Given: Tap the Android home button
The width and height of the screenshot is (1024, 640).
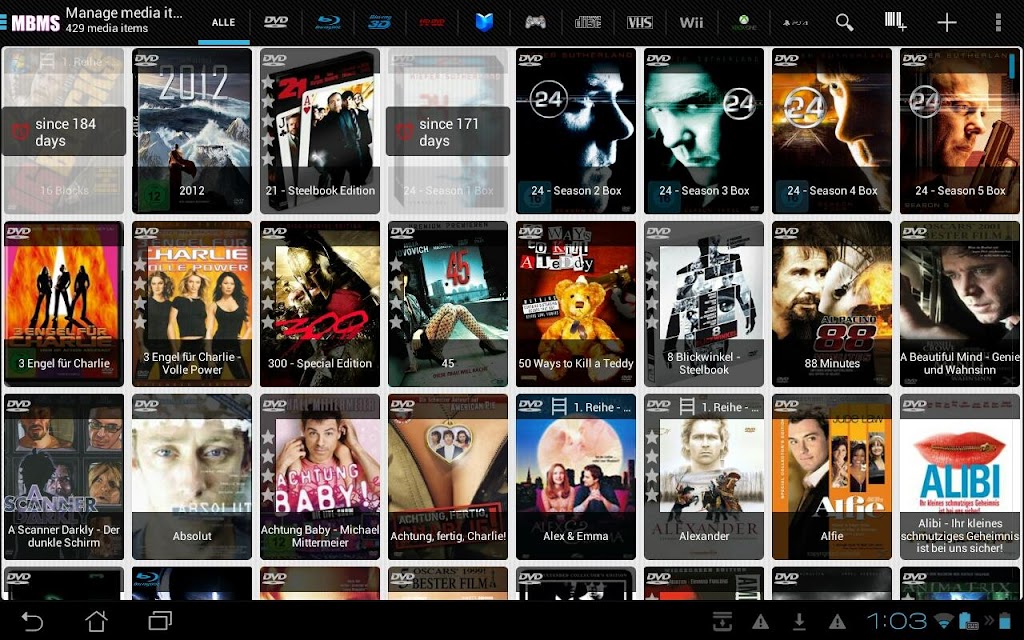Looking at the screenshot, I should tap(96, 620).
